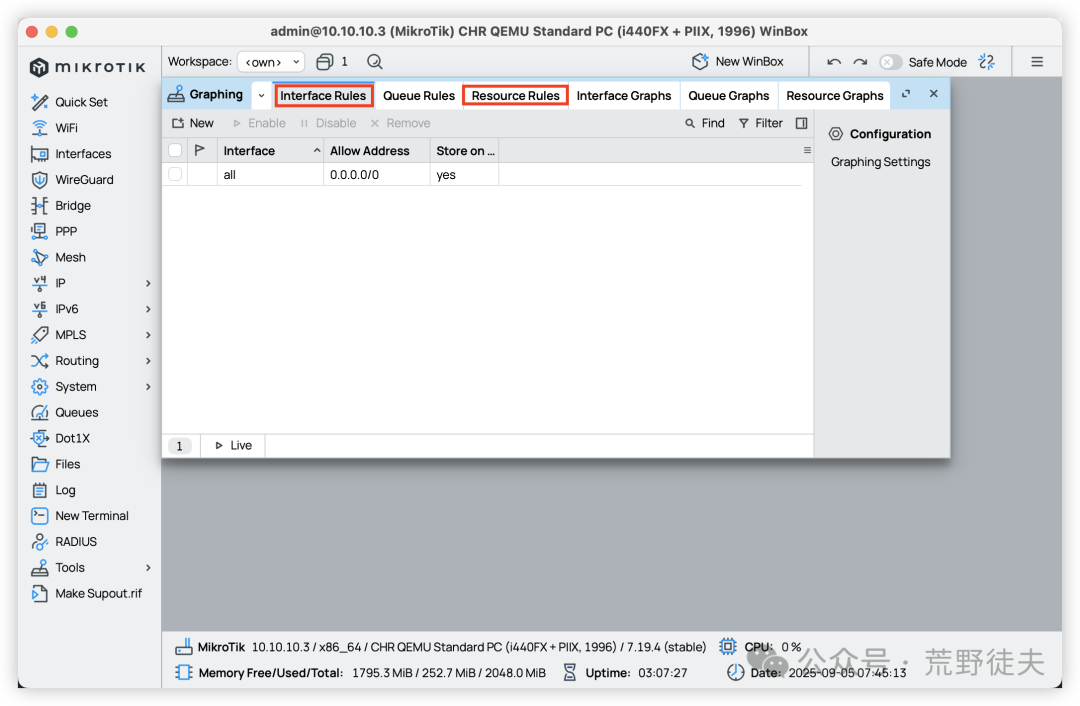
Task: Open Files in the sidebar
Action: tap(56, 464)
